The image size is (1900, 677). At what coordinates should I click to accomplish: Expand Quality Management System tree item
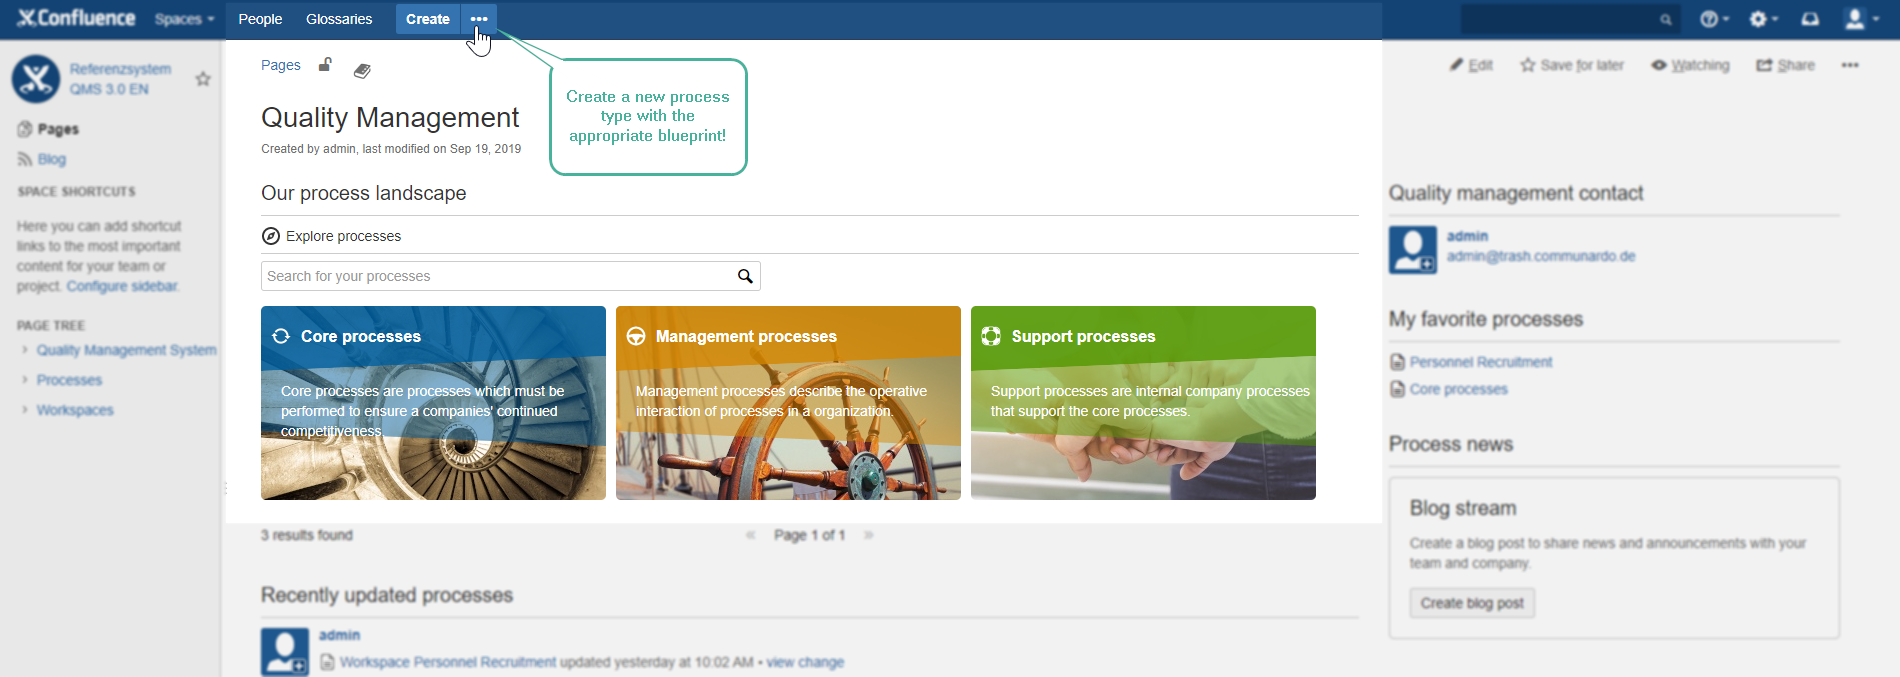pos(25,350)
